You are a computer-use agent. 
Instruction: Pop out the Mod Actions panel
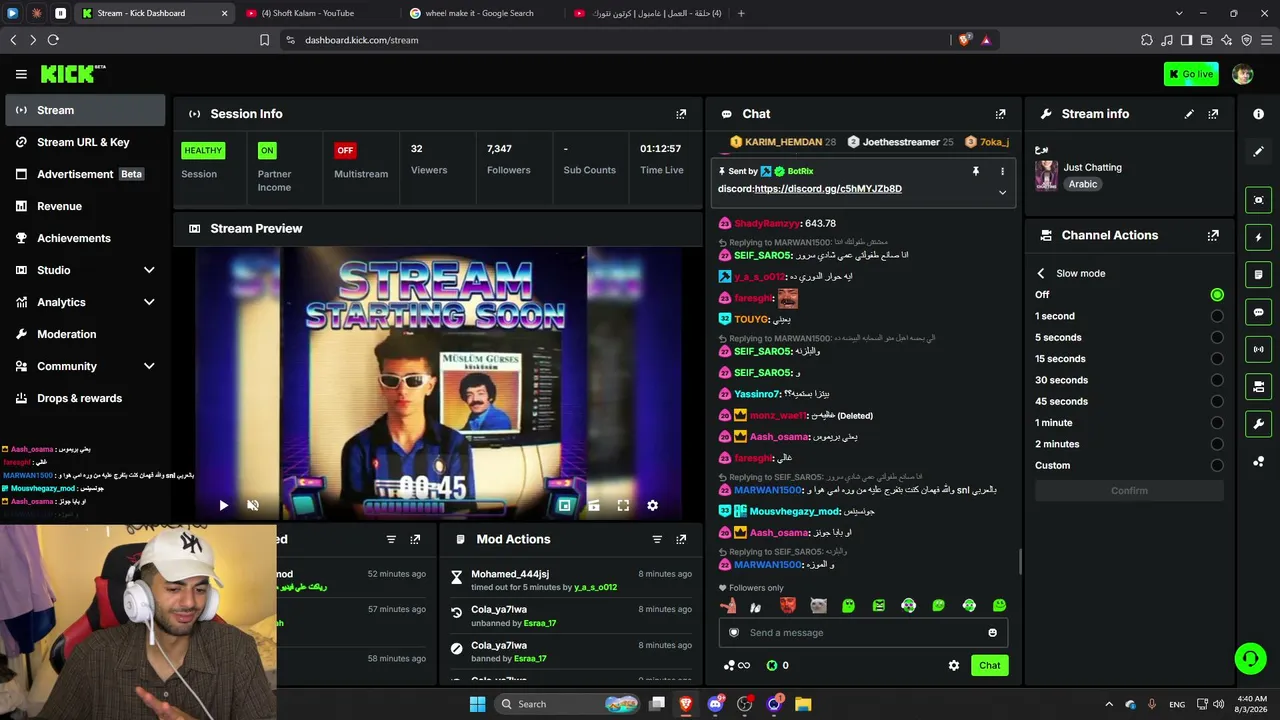tap(681, 539)
